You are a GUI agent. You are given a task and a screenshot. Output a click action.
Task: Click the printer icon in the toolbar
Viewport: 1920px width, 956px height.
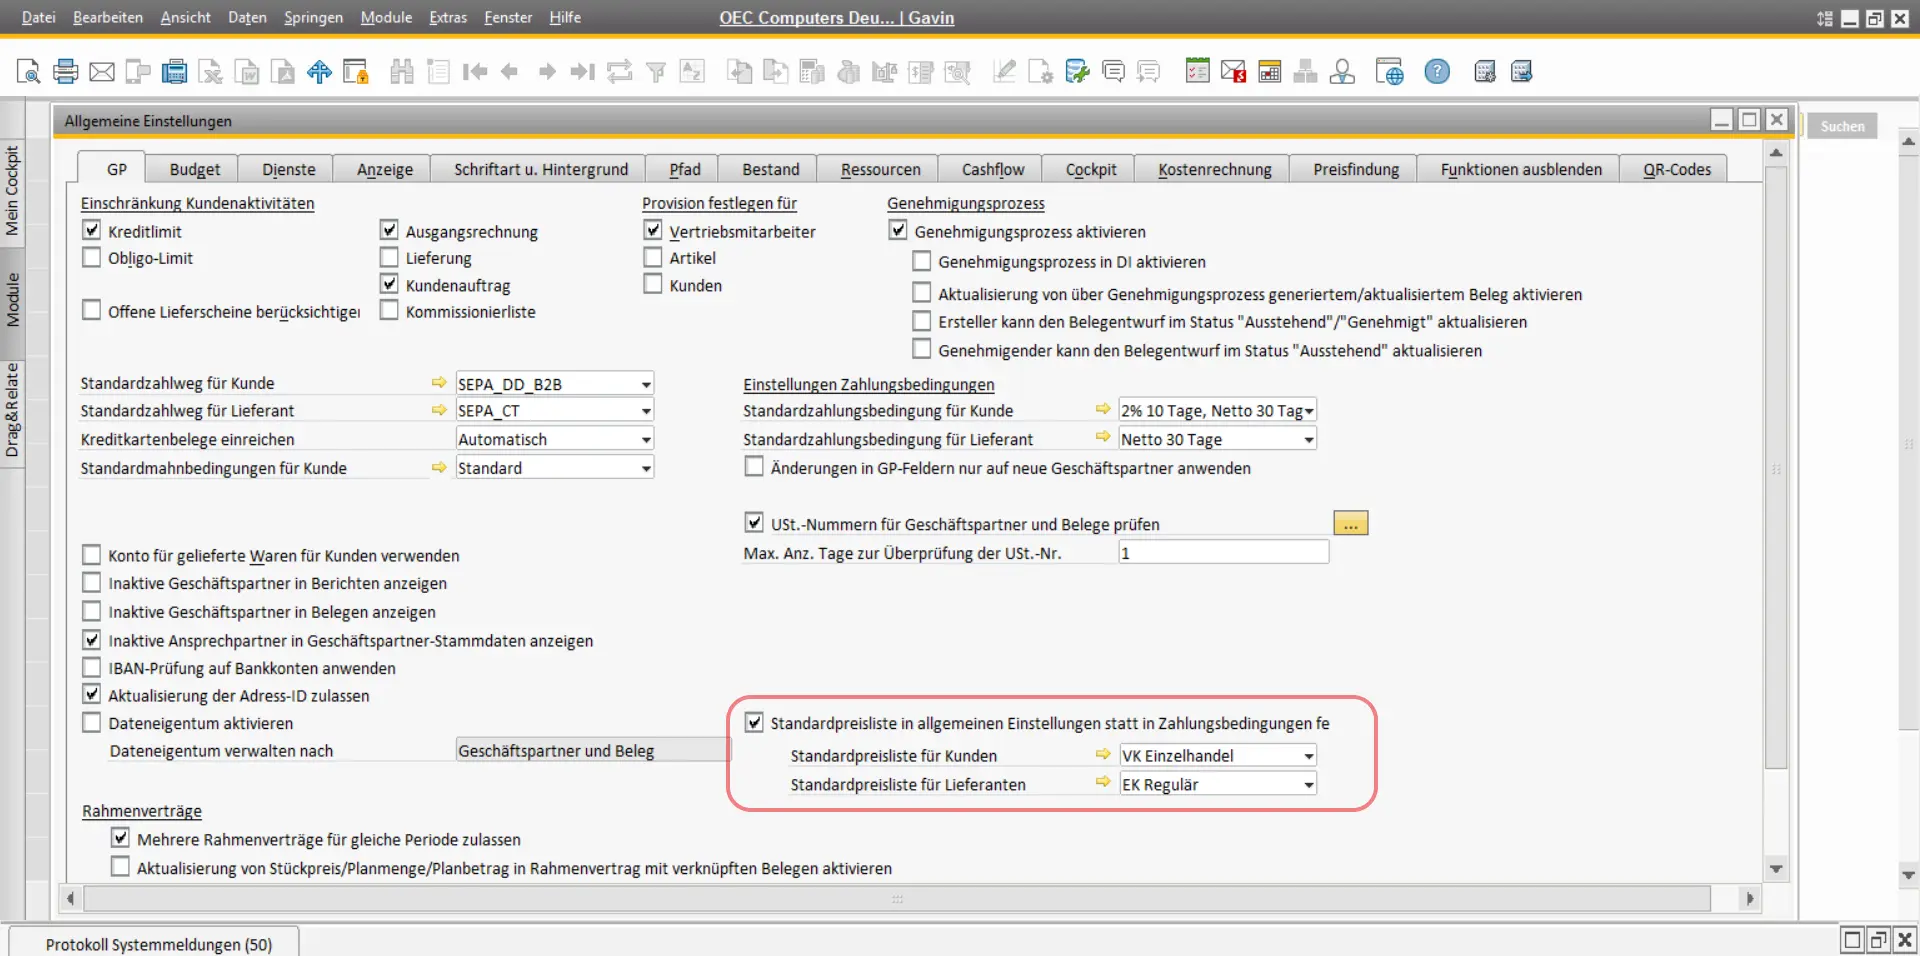click(x=65, y=72)
